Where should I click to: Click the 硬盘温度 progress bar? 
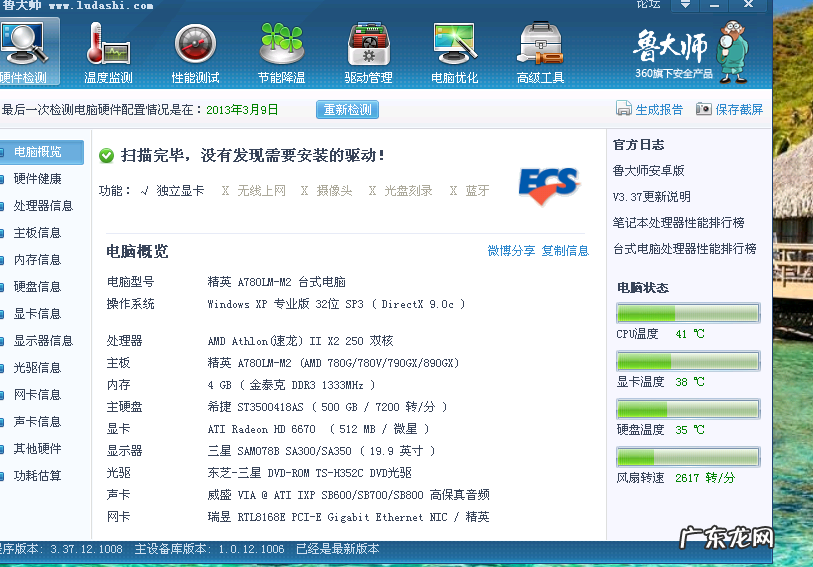pos(688,409)
